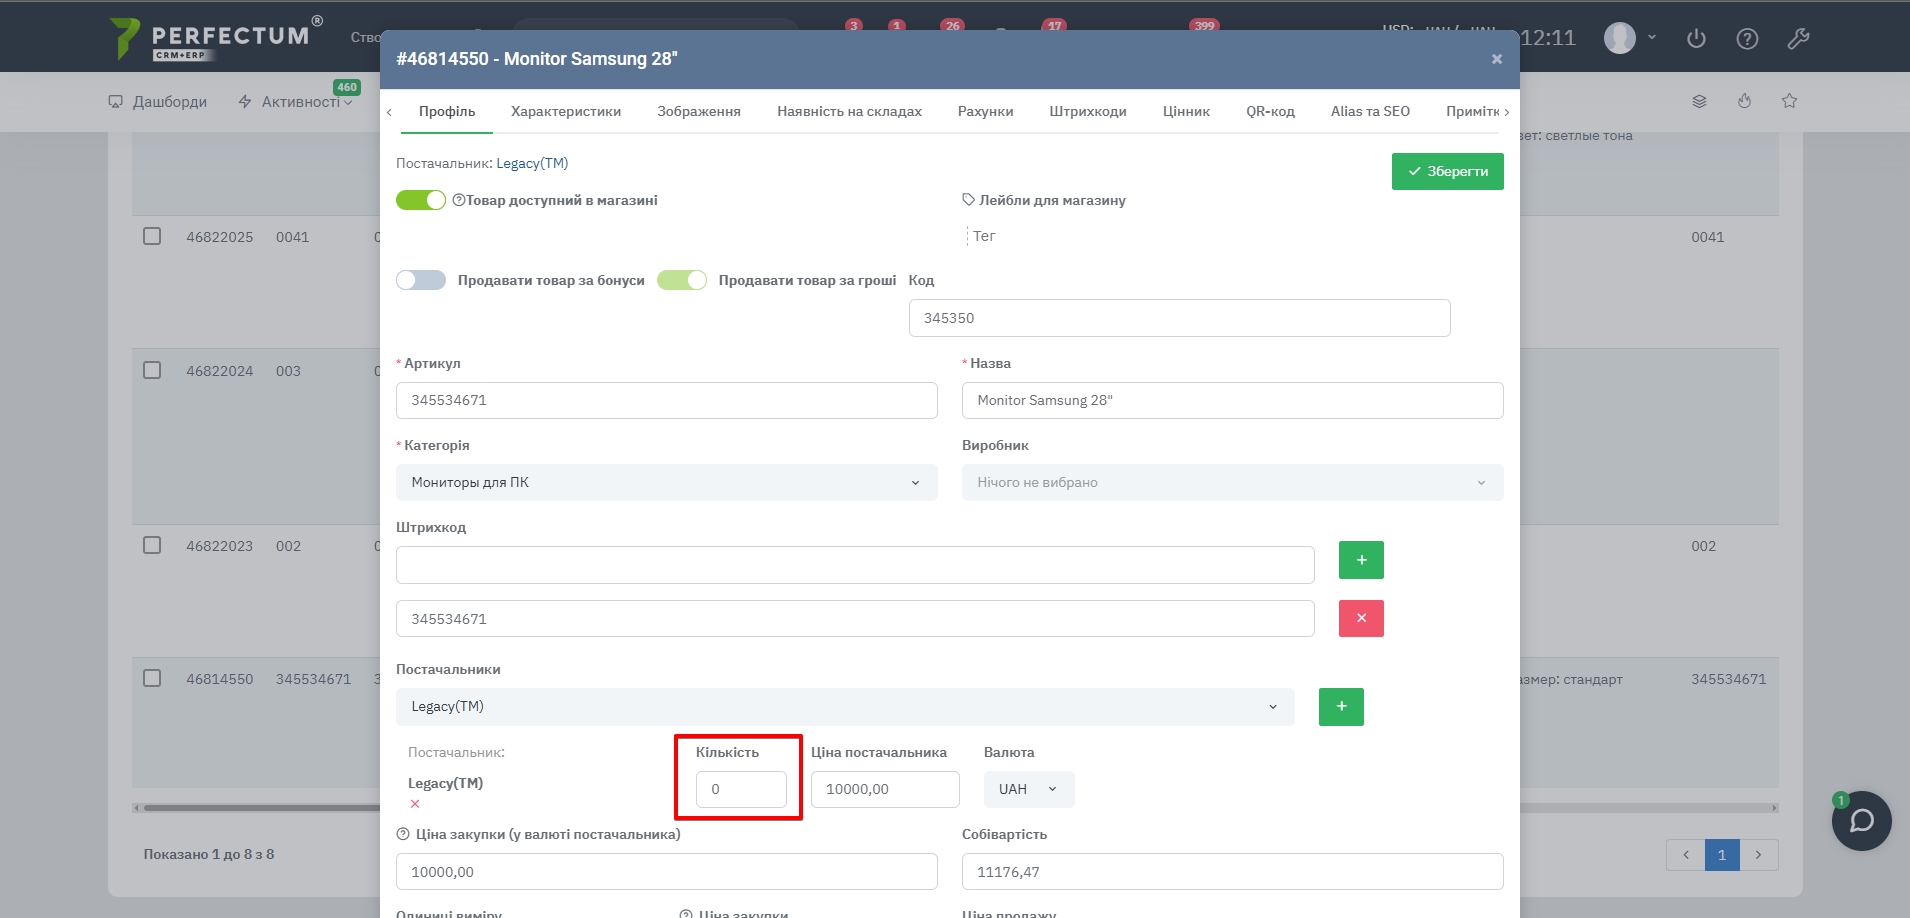
Task: Expand the Виробник dropdown
Action: (1231, 482)
